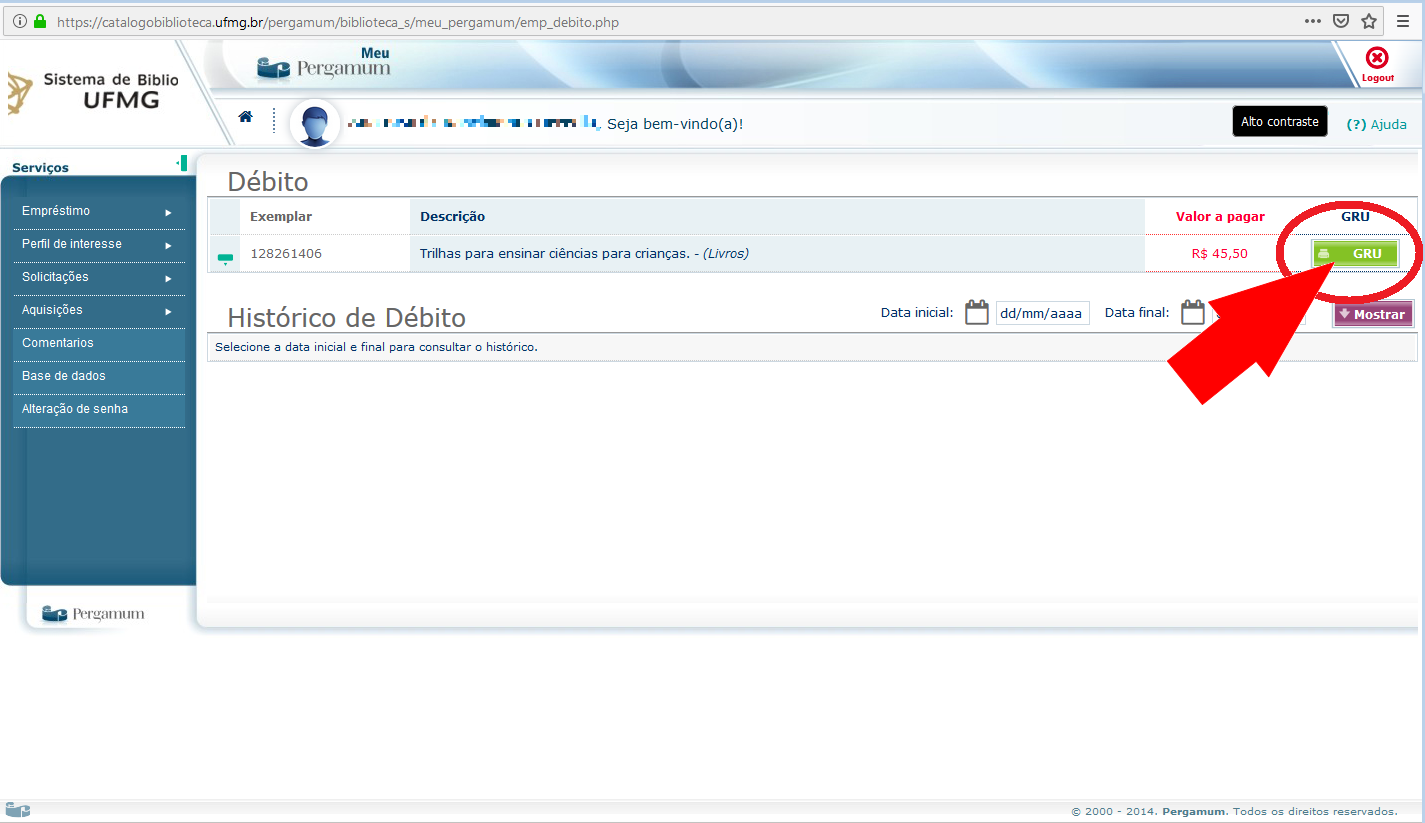Expand the debit row for exemplar 128261406
Screen dimensions: 1425x823
coord(225,258)
